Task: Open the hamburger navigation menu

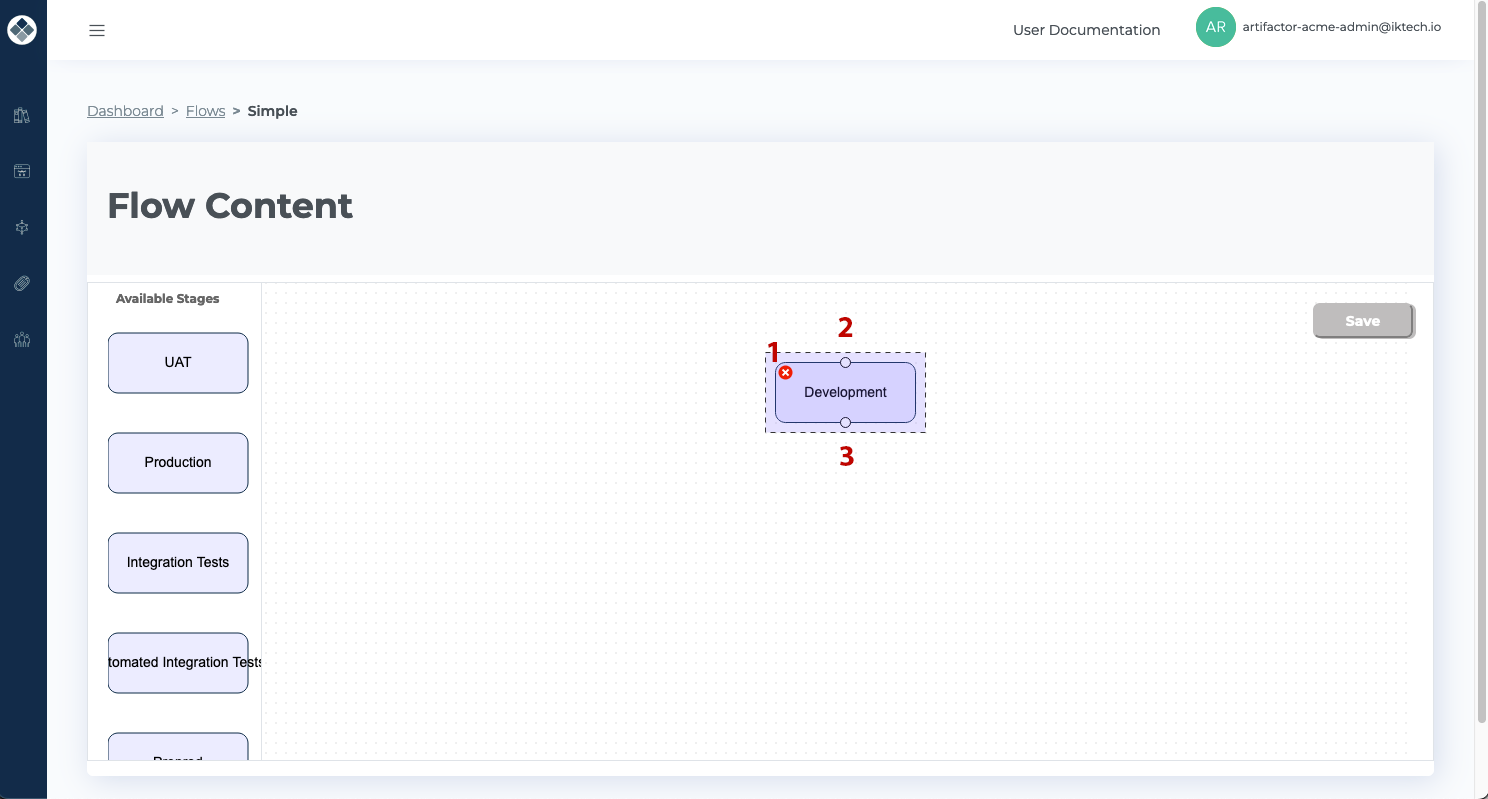Action: (97, 30)
